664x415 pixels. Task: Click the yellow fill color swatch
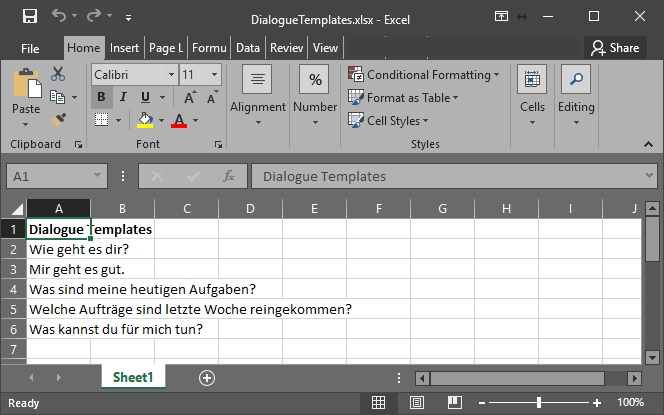145,120
